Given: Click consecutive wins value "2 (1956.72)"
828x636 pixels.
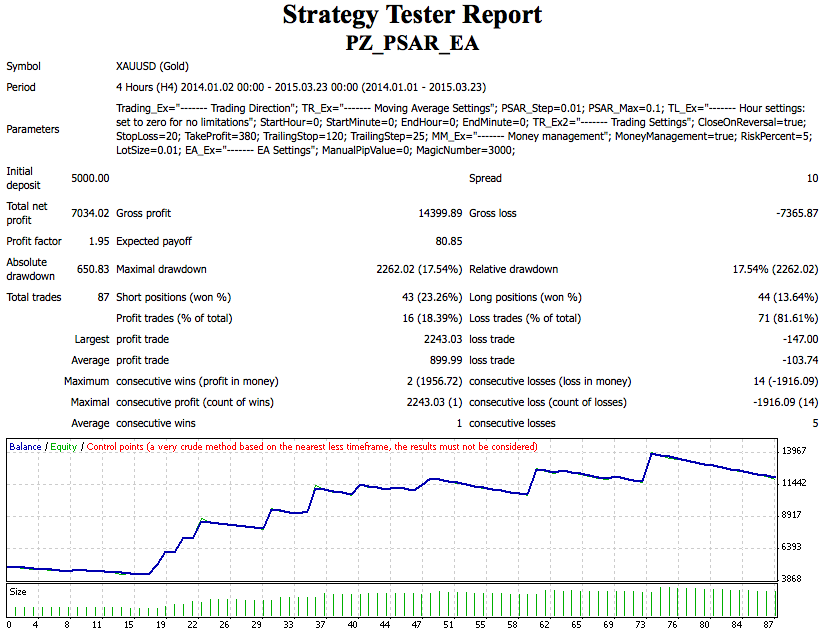Looking at the screenshot, I should point(435,381).
